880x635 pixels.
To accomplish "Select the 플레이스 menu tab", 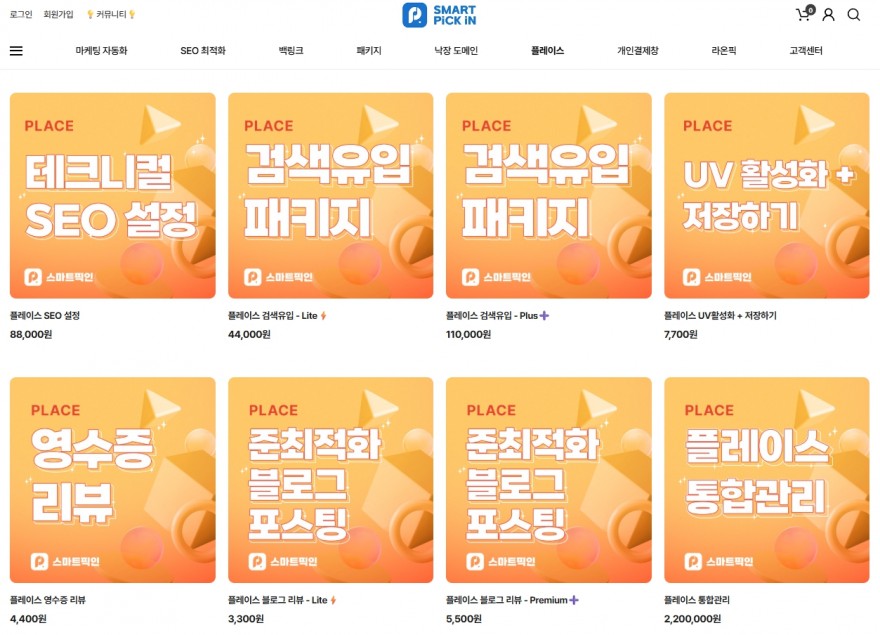I will (x=547, y=51).
